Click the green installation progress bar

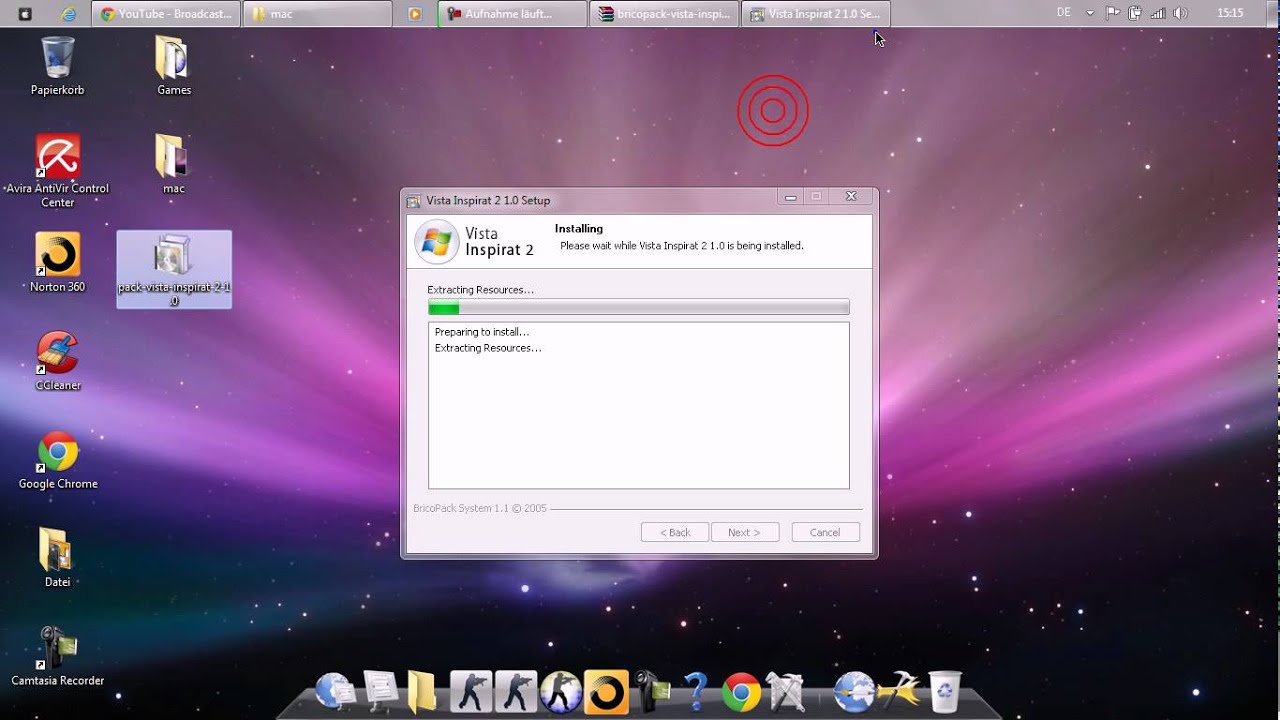tap(639, 308)
